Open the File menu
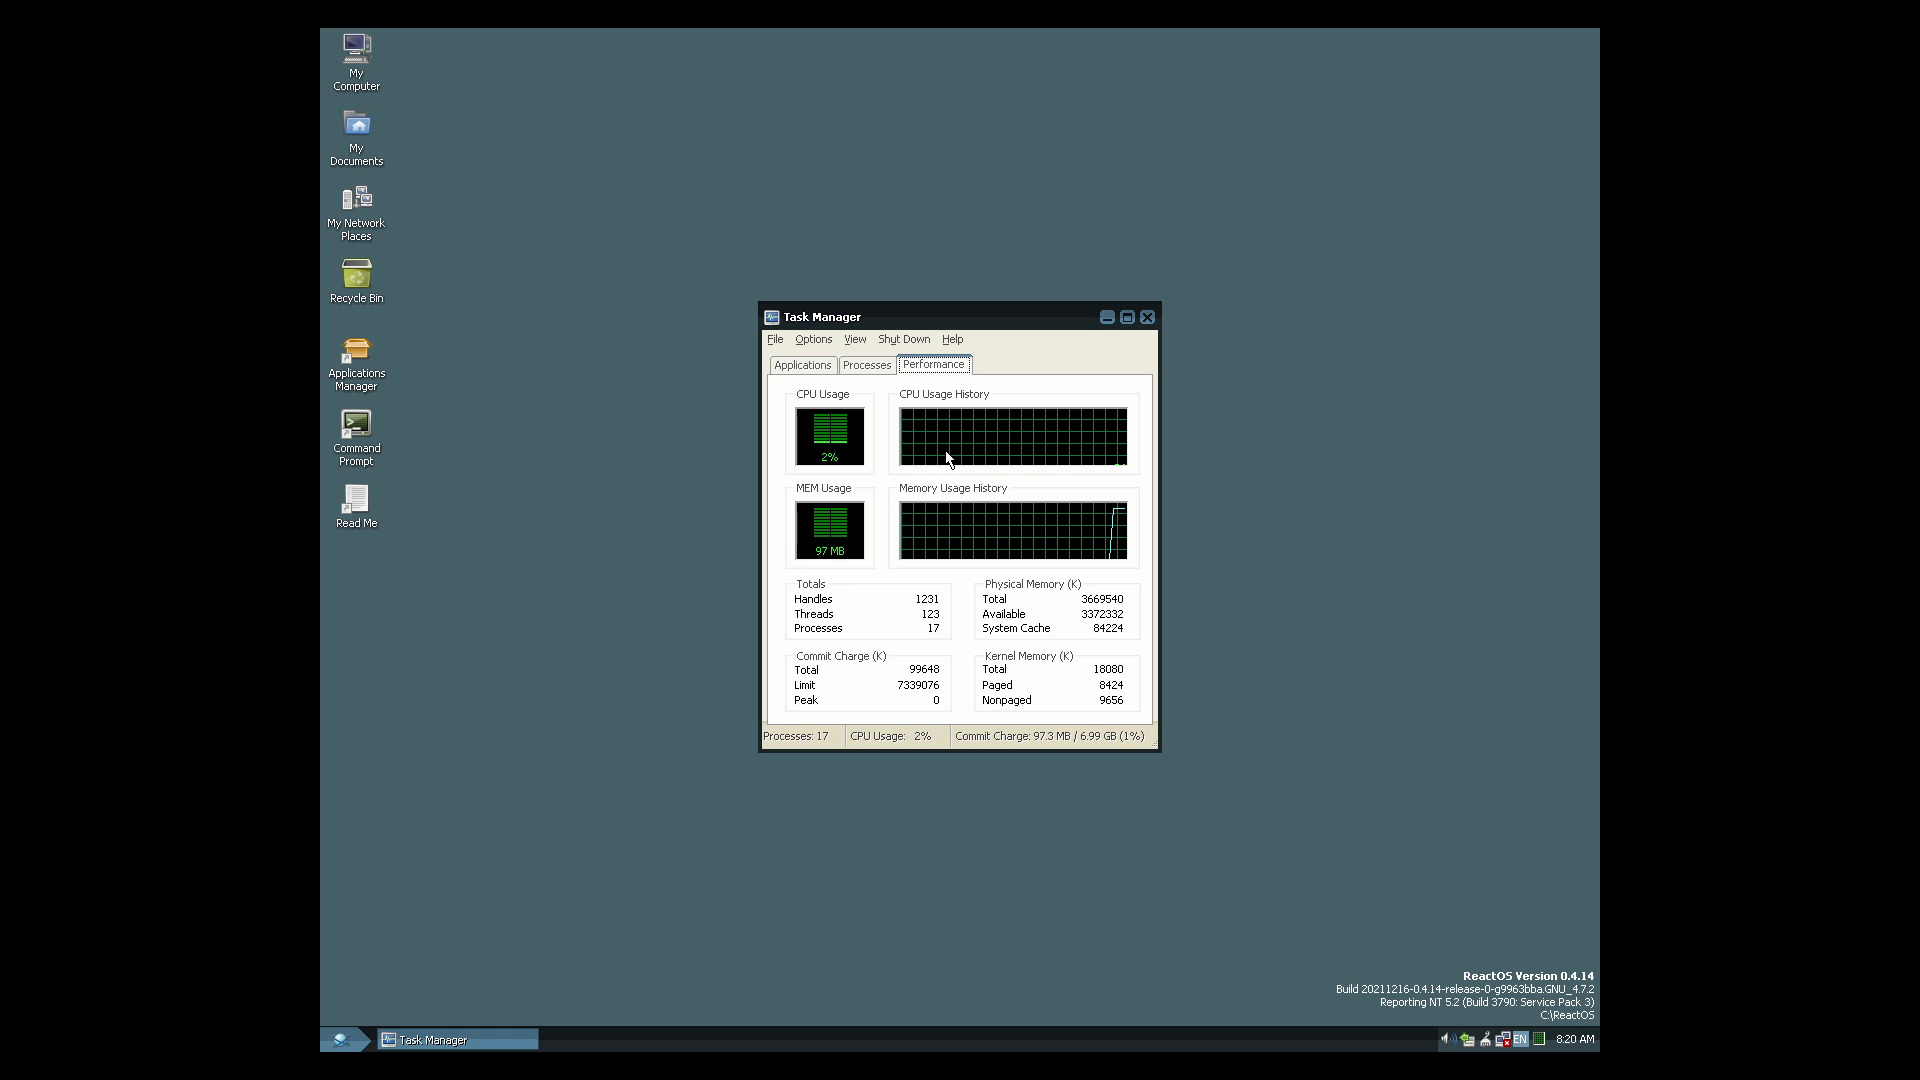The height and width of the screenshot is (1080, 1920). click(x=775, y=339)
